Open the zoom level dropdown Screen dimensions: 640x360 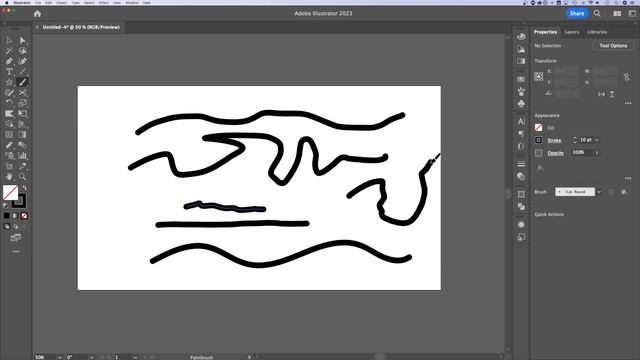click(x=60, y=357)
